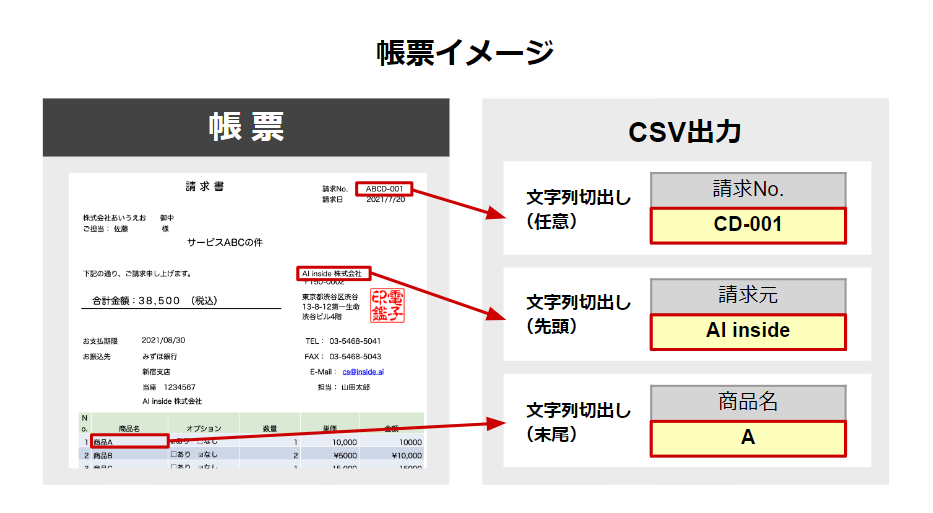Click the 請求元 gray header
Viewport: 933px width, 513px height.
pos(748,296)
